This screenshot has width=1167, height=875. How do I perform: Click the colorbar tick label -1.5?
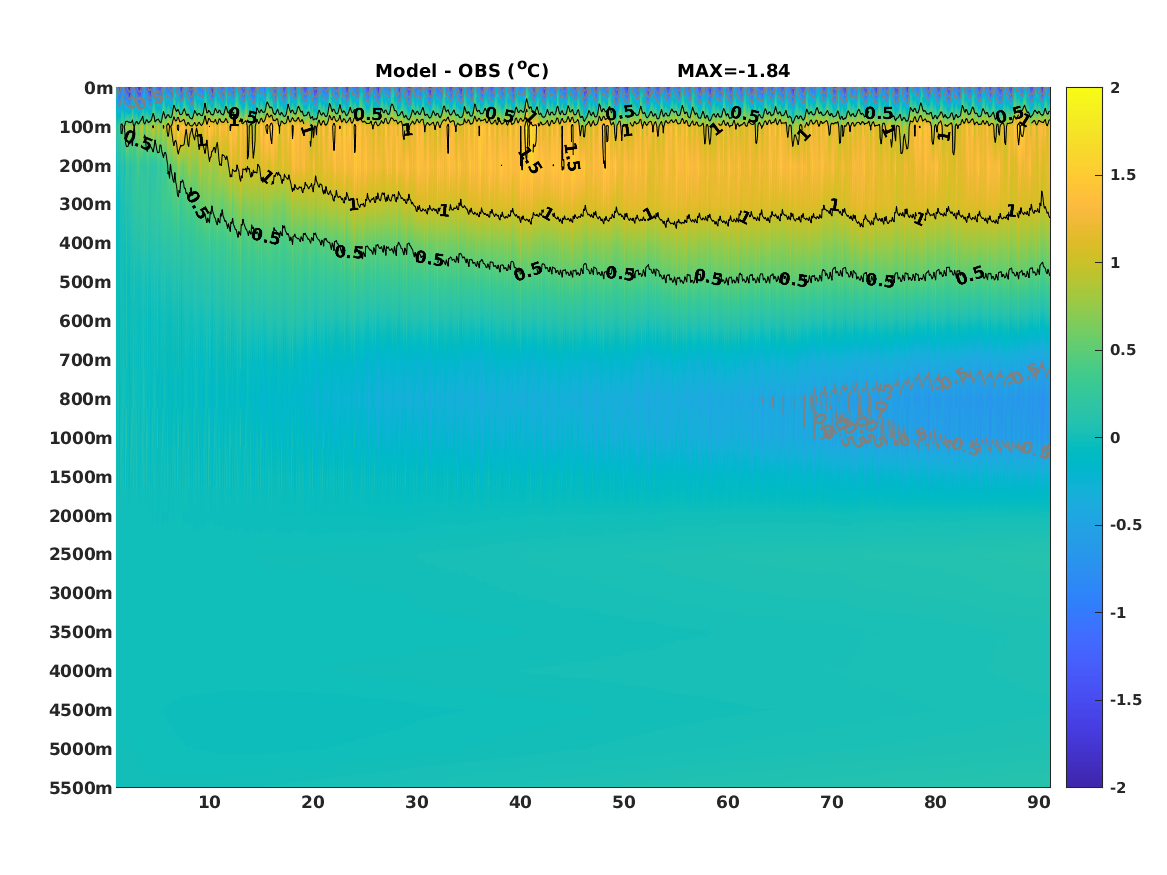pyautogui.click(x=1126, y=700)
